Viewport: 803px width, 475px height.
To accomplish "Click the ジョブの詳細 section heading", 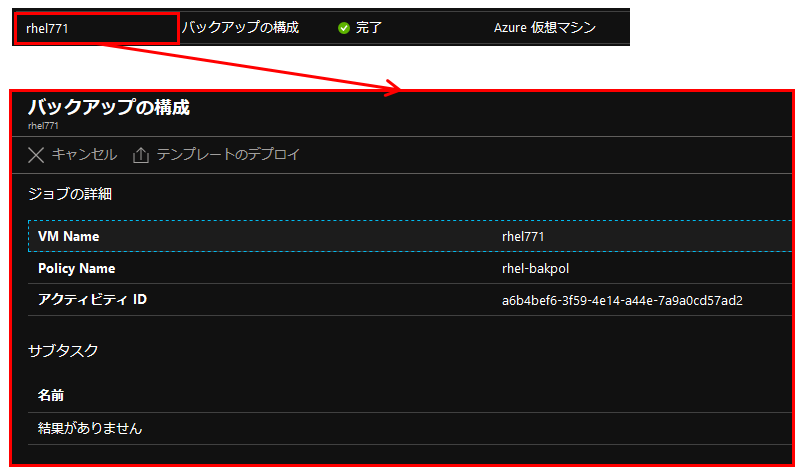I will click(x=70, y=194).
